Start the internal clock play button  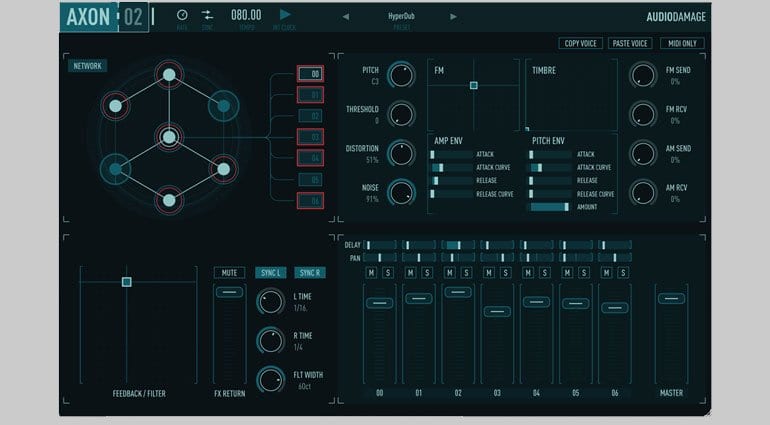coord(285,15)
